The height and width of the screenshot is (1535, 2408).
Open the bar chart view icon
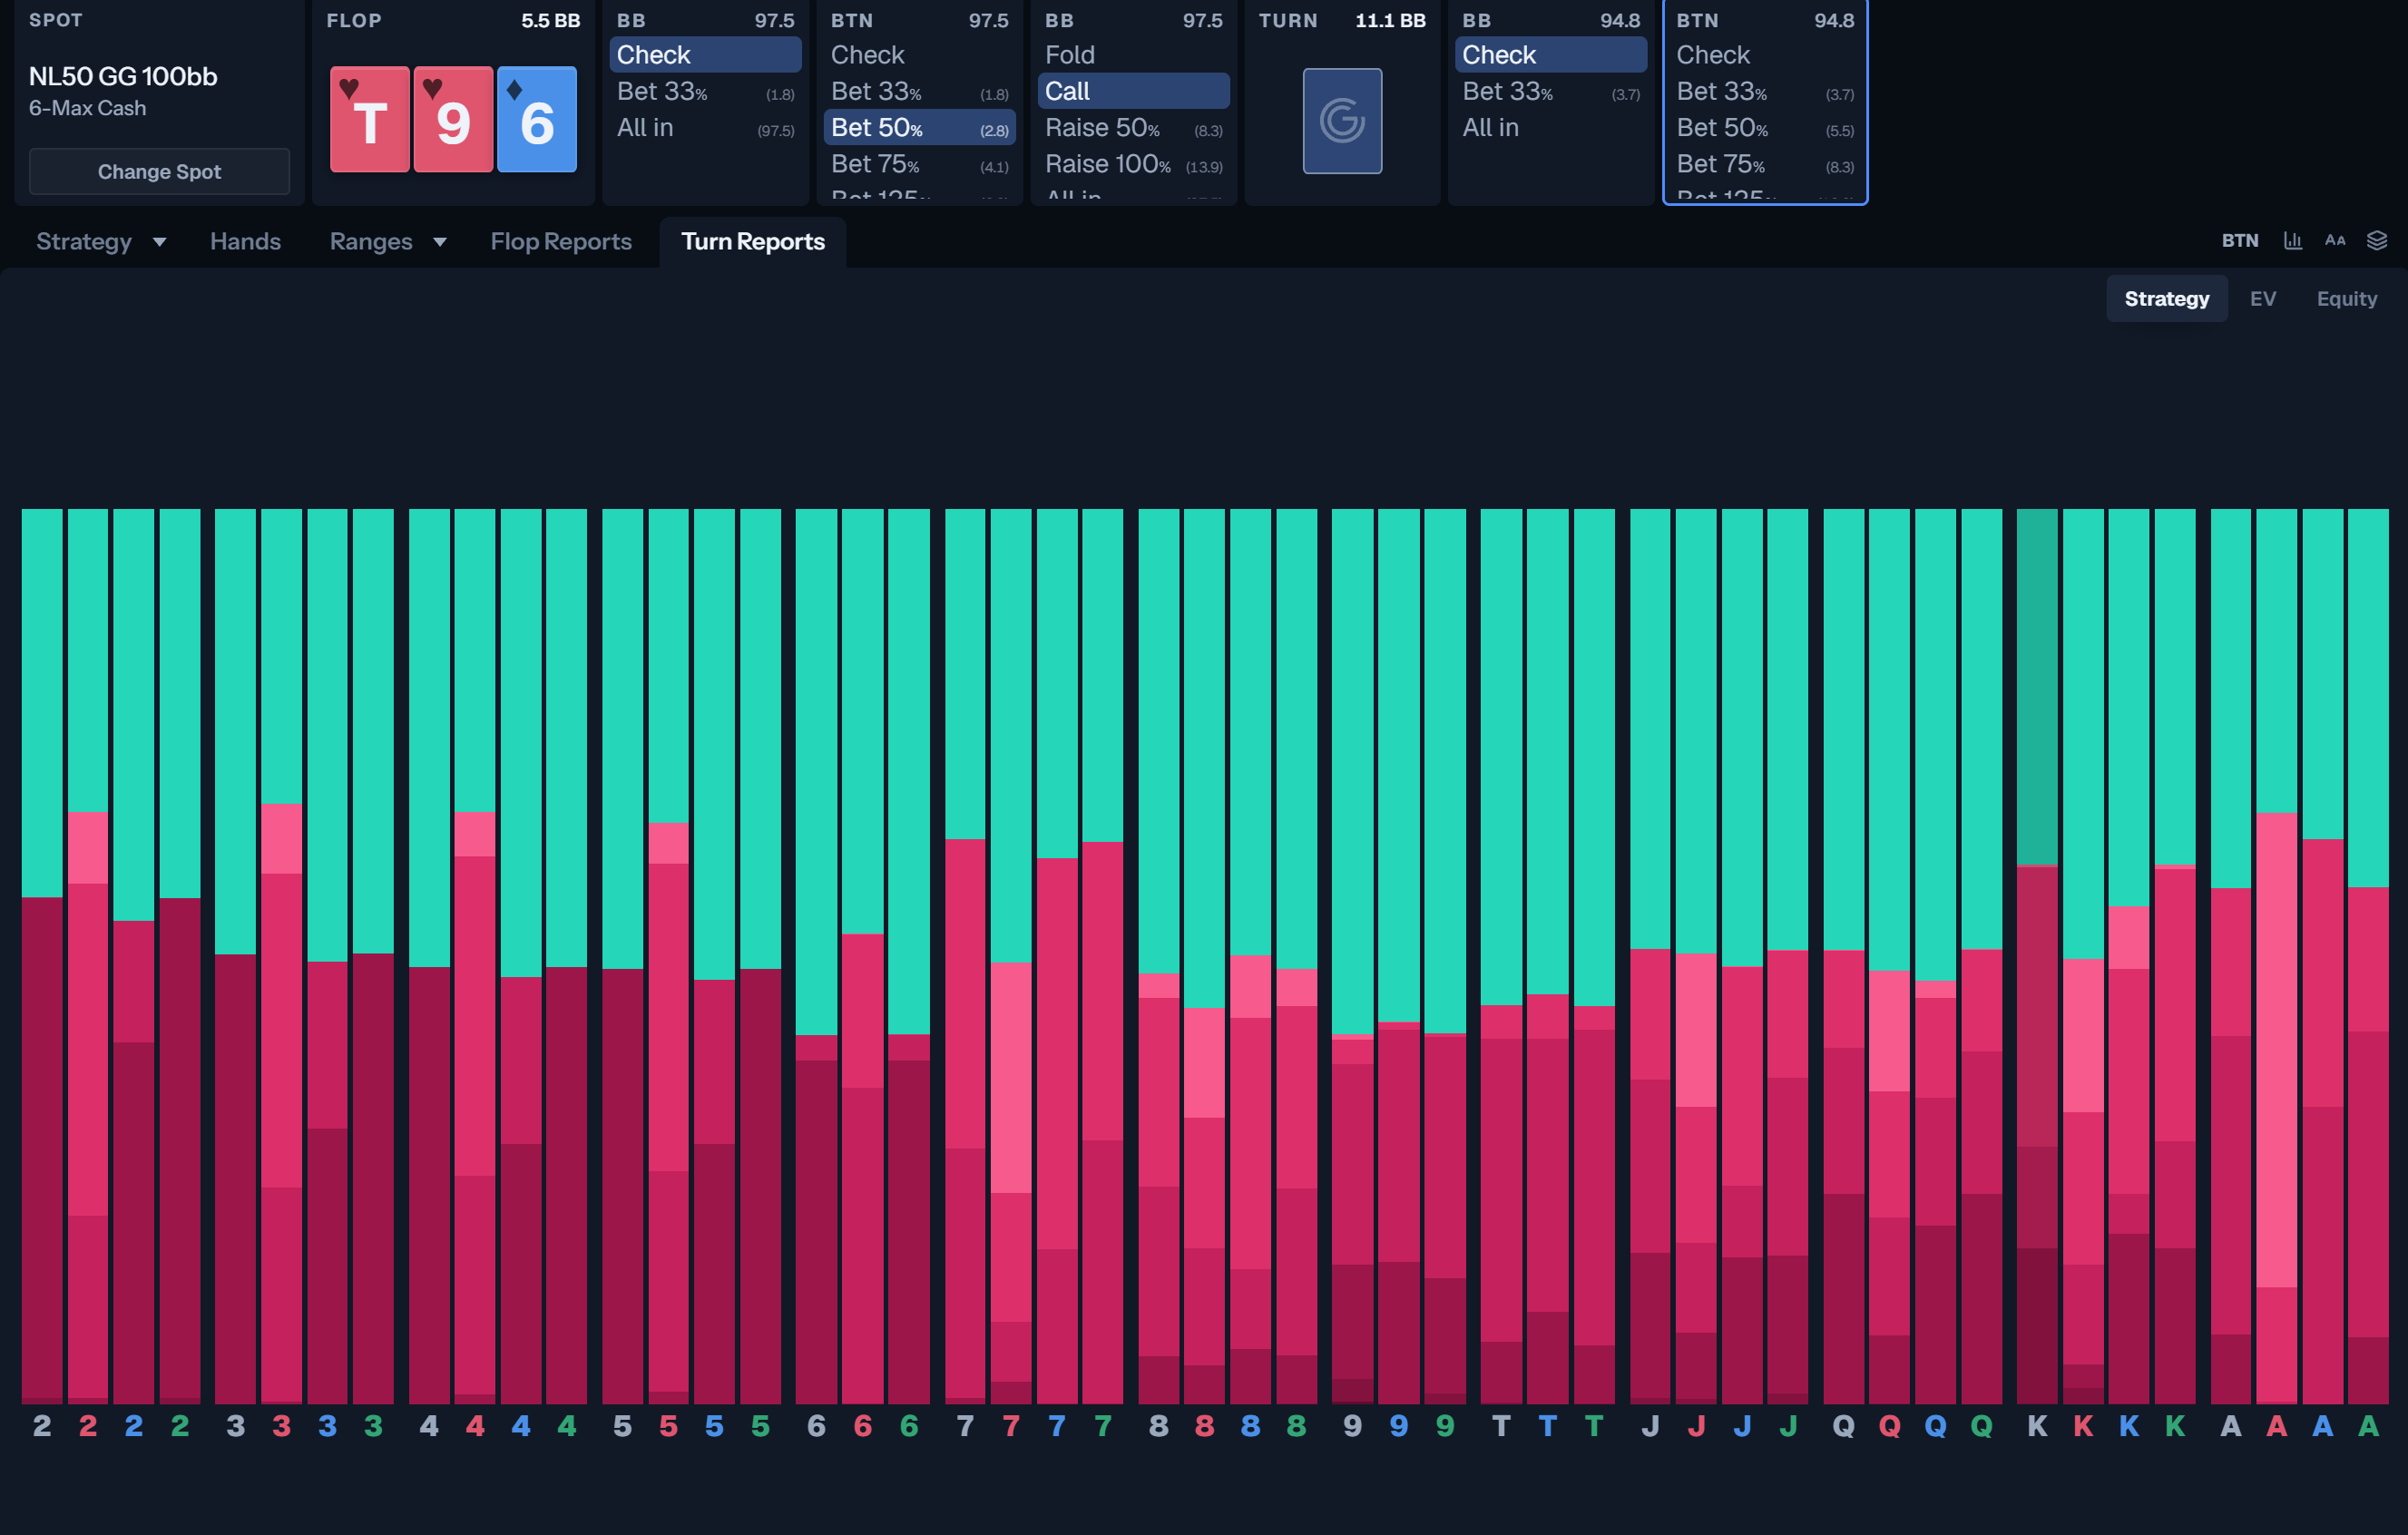(x=2293, y=240)
